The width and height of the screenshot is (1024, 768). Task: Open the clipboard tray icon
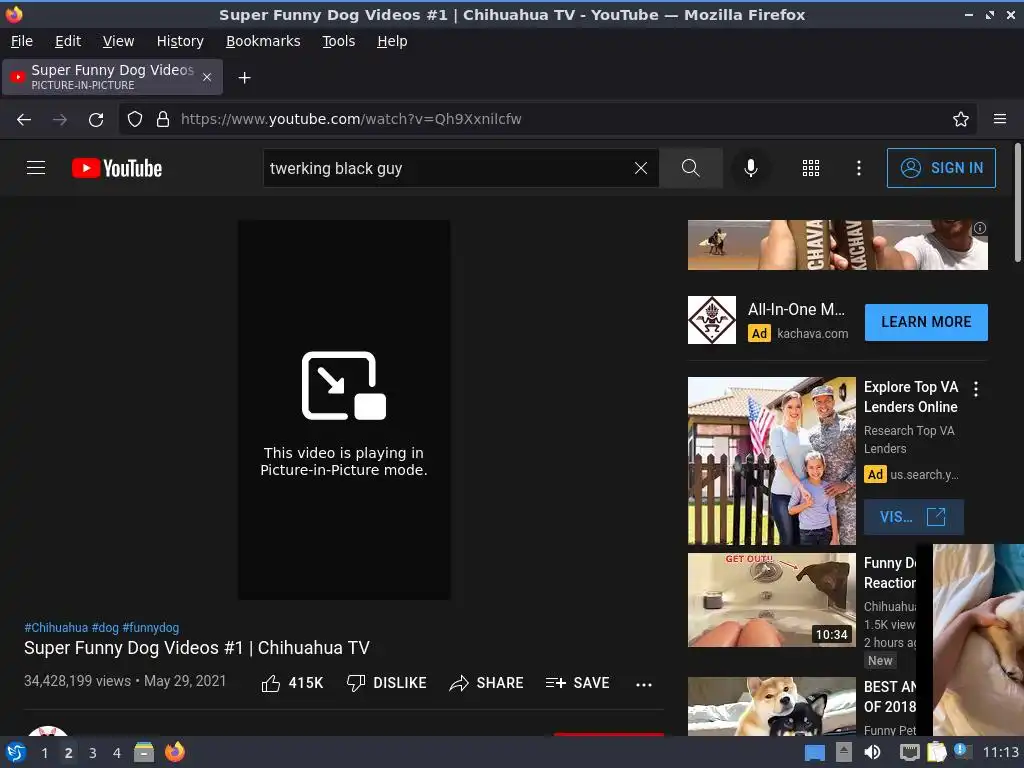(x=936, y=752)
